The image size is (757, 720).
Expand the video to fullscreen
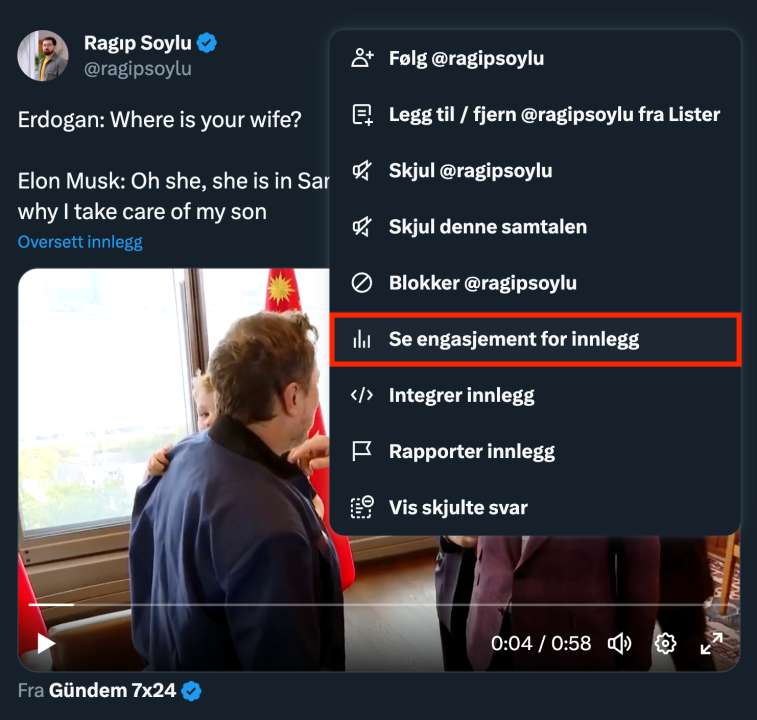tap(711, 643)
